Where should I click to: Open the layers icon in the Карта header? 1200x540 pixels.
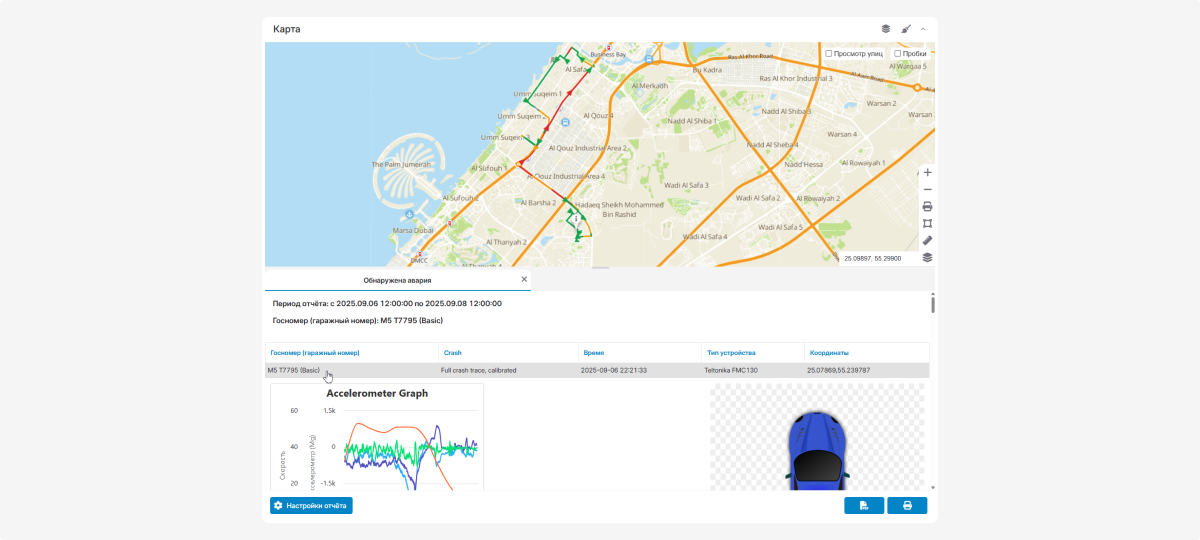point(885,29)
